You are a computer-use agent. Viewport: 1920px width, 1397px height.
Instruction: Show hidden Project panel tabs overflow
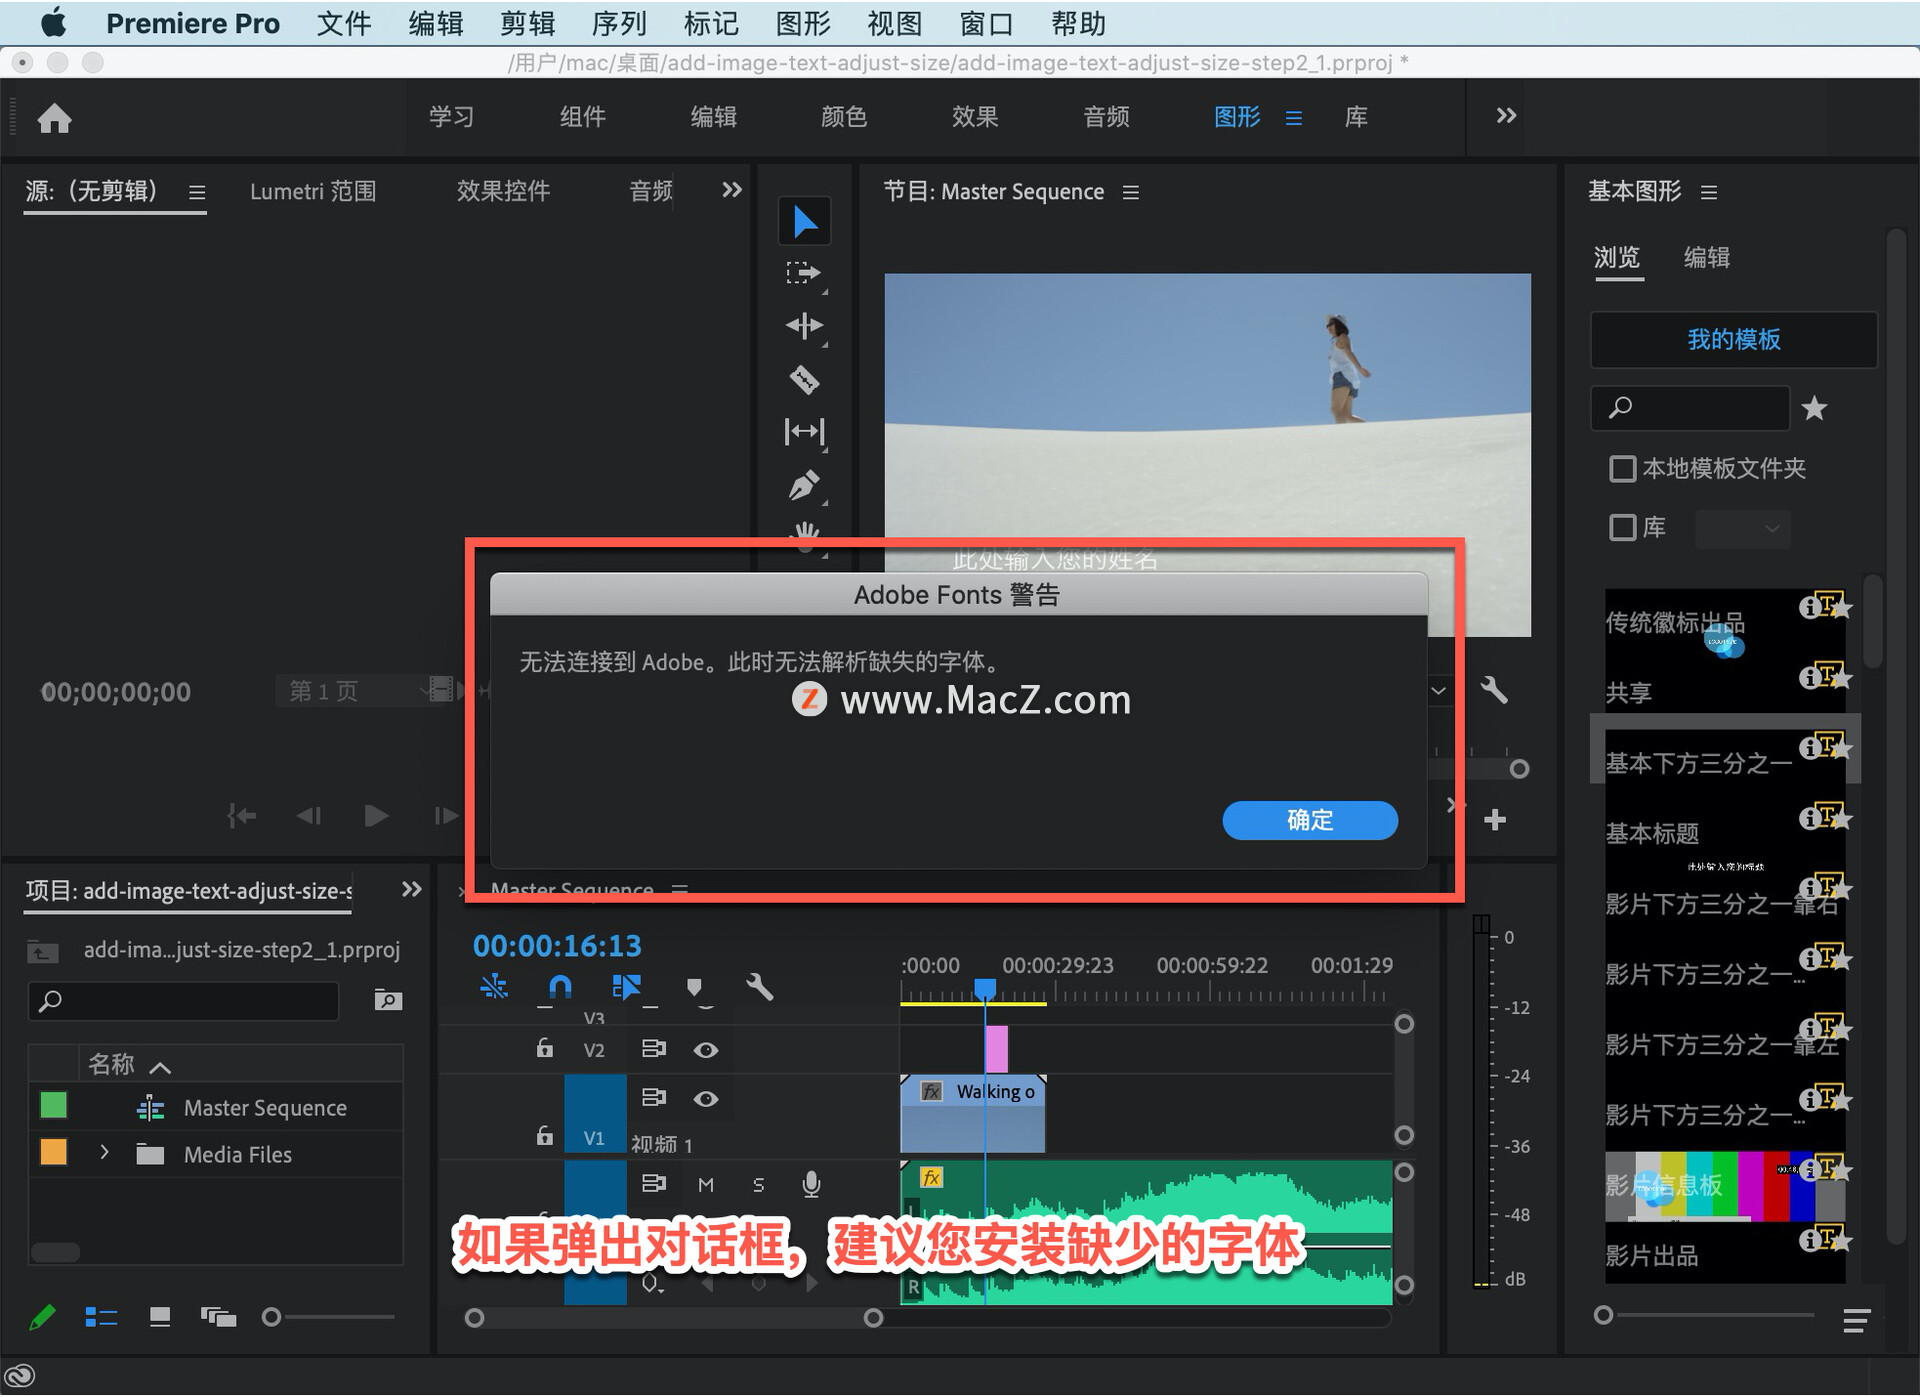(411, 889)
